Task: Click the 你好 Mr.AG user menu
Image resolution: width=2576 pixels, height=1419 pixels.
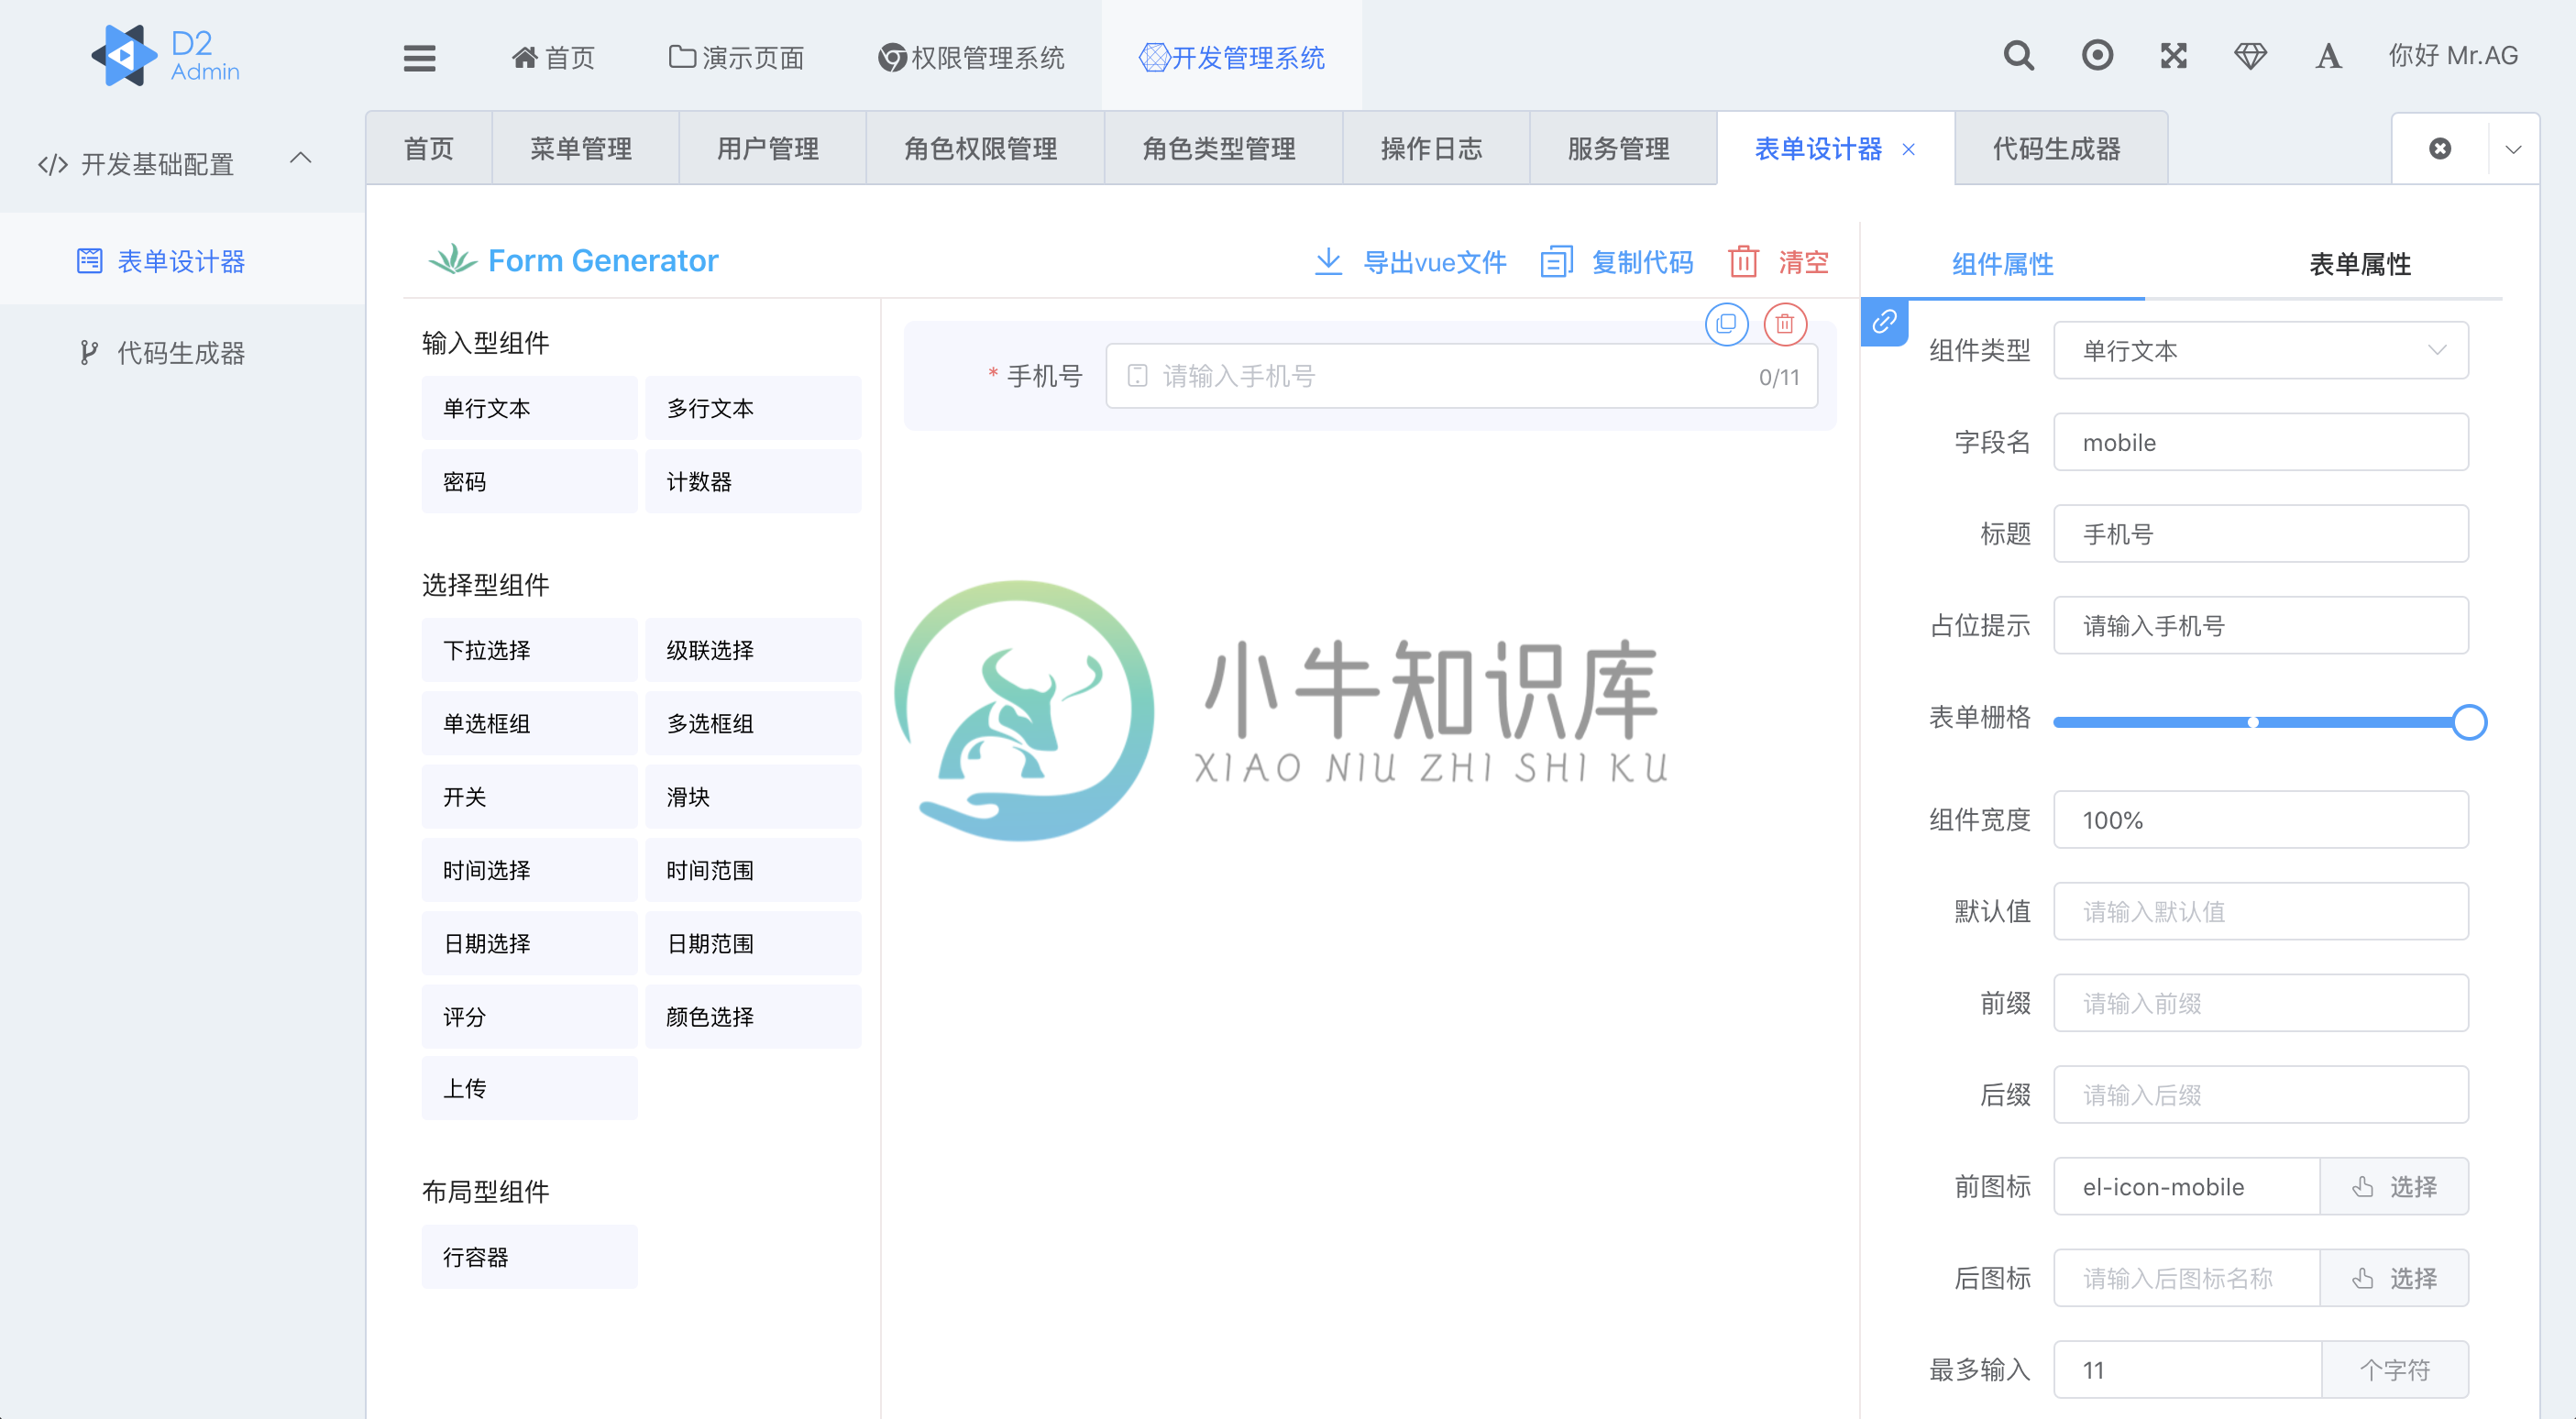Action: tap(2453, 56)
